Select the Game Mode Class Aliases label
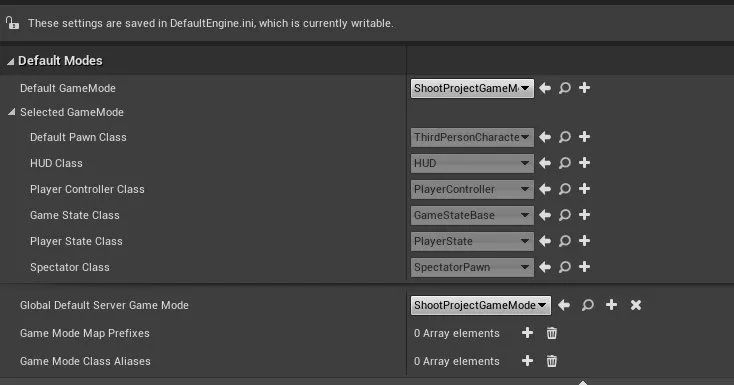Screen dimensions: 734x385 (85, 361)
